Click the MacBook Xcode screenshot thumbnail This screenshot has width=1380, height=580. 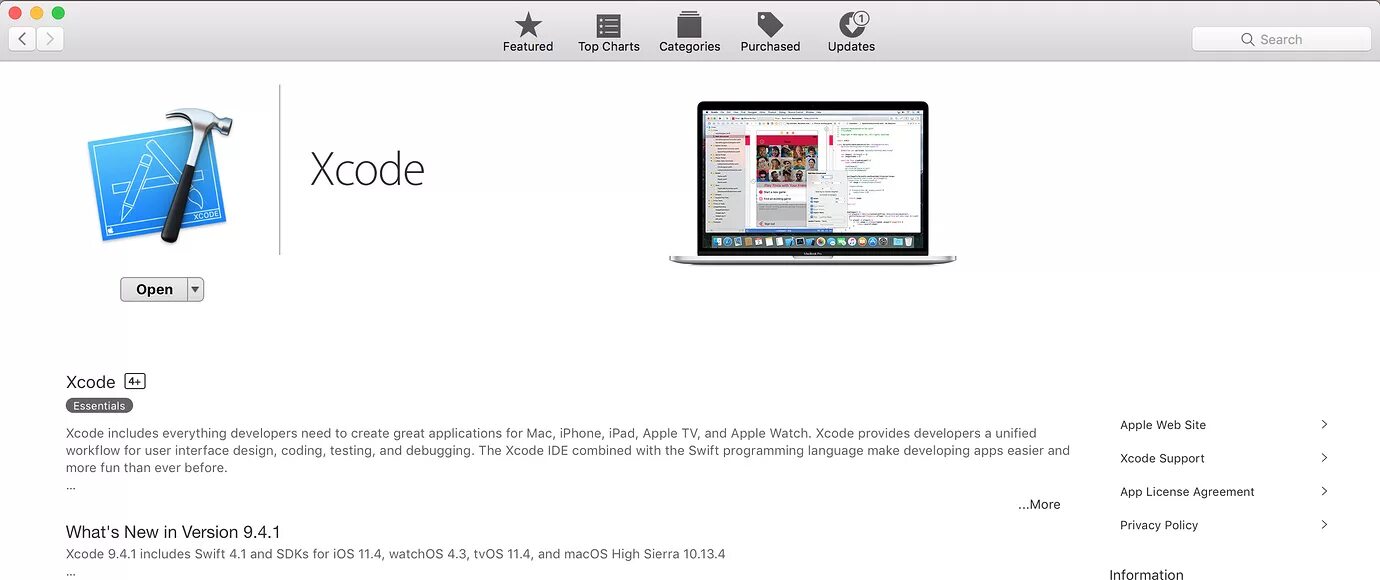(x=812, y=183)
